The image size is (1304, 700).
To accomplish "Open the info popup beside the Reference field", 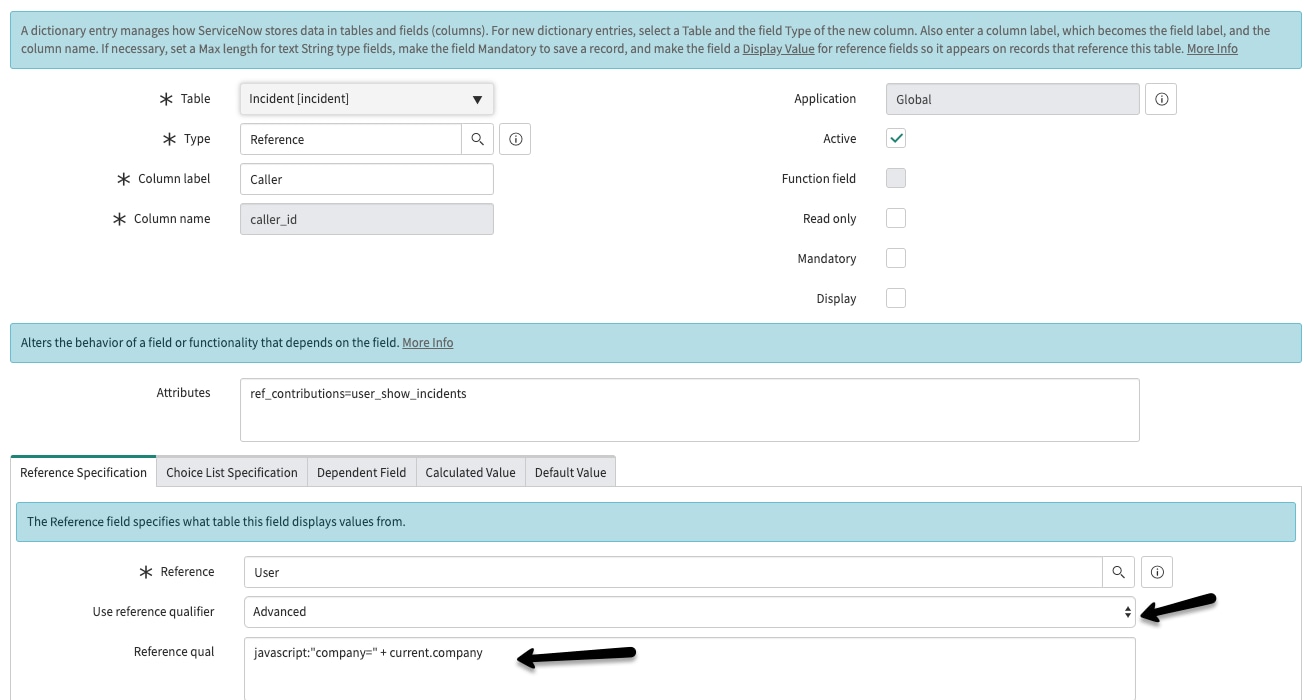I will coord(1156,571).
